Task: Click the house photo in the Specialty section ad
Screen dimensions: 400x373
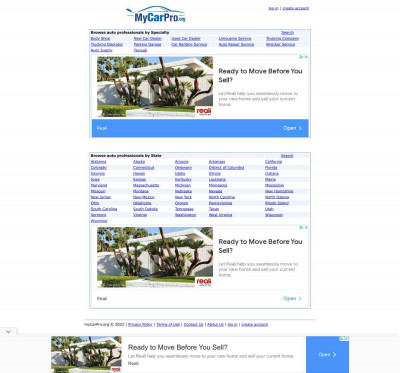Action: 155,87
